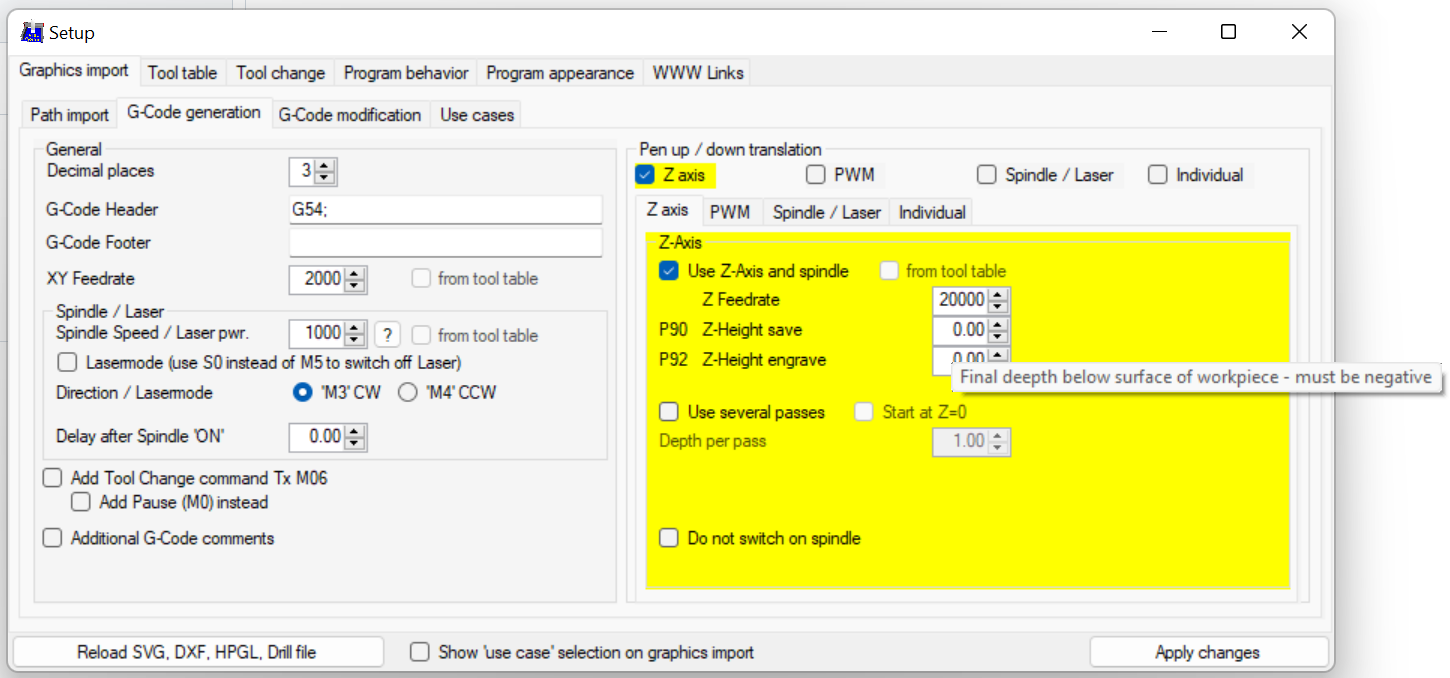Toggle 'Use several passes' checkbox
This screenshot has height=678, width=1450.
tap(669, 412)
